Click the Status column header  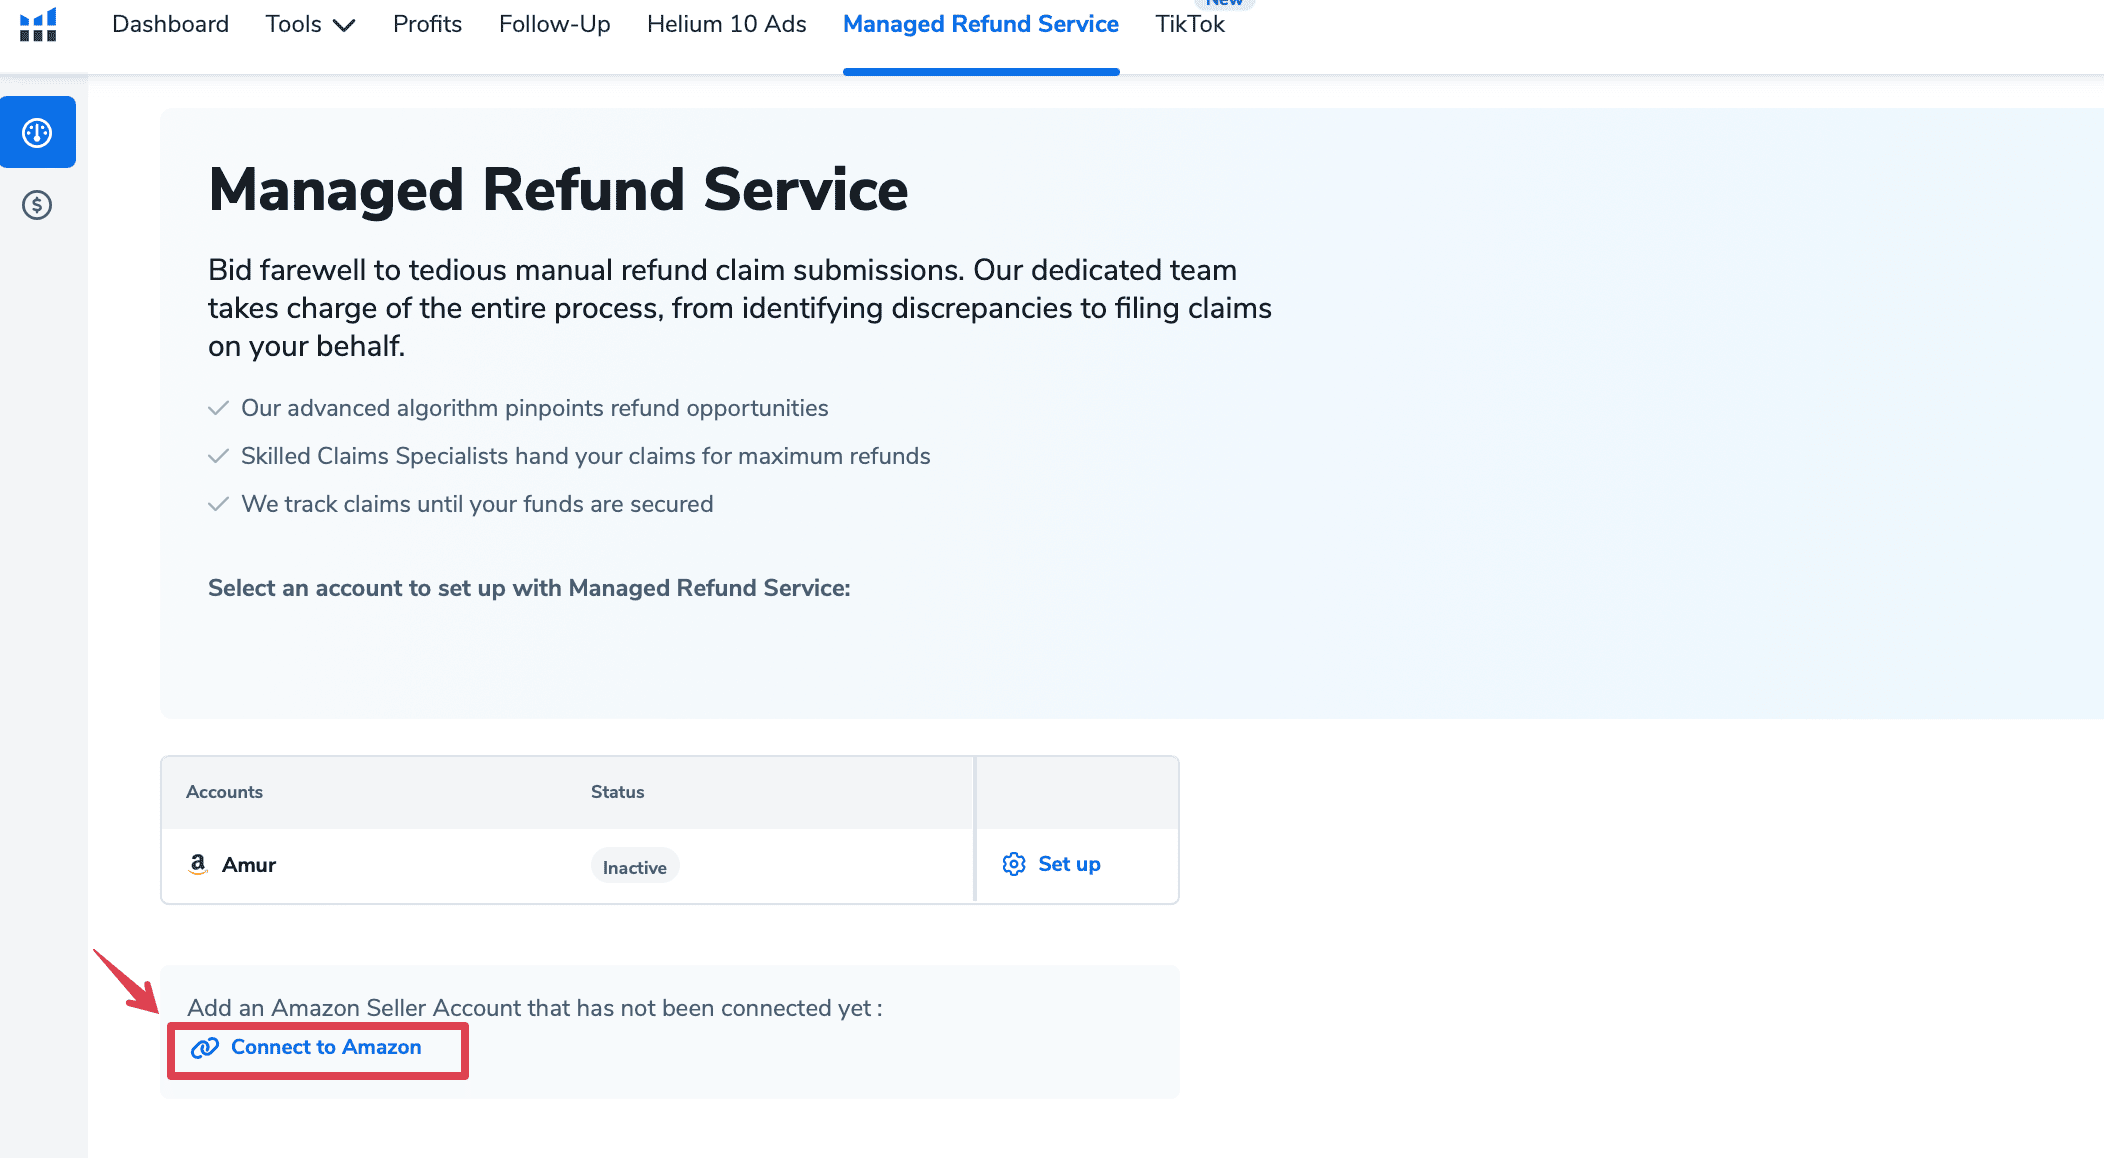617,792
